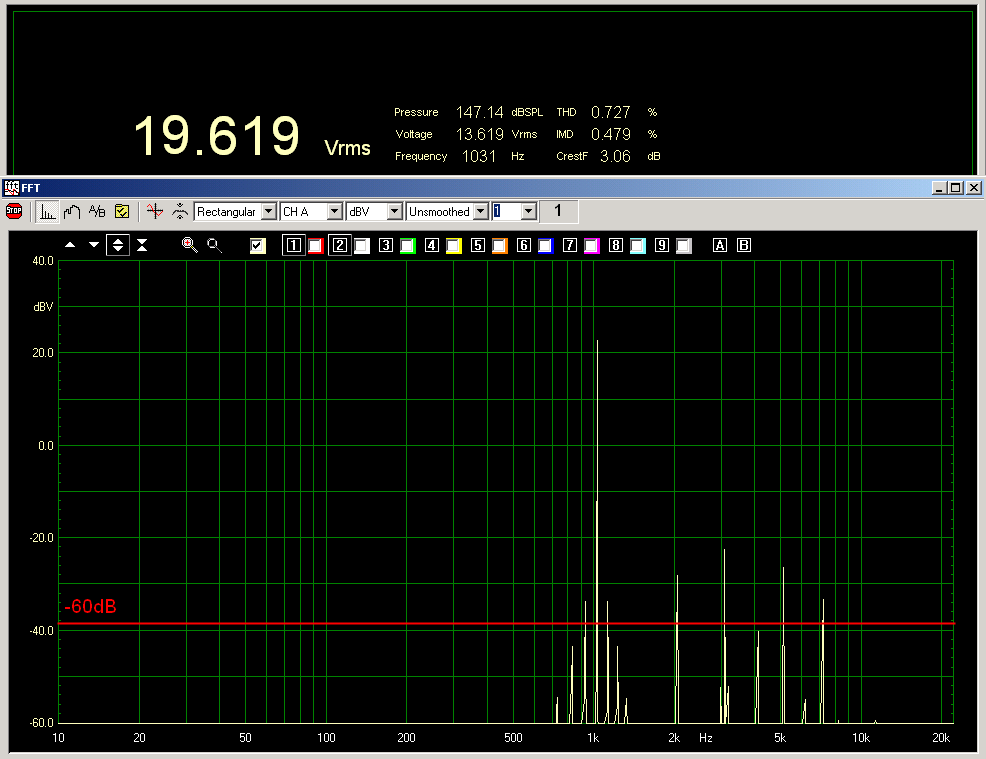Click the vertical compress arrows icon
The width and height of the screenshot is (986, 759).
(x=142, y=245)
